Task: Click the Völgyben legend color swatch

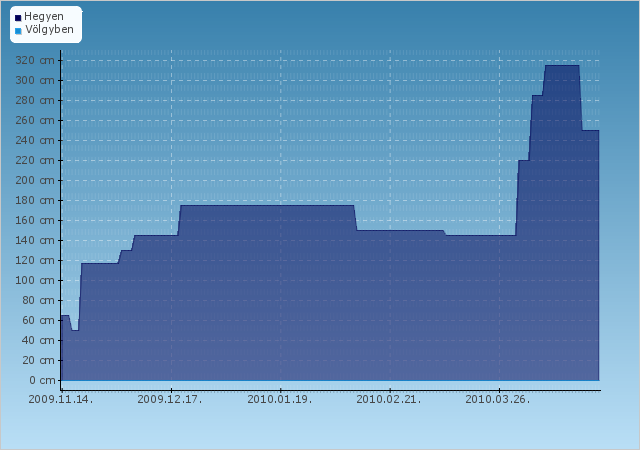Action: (x=18, y=31)
